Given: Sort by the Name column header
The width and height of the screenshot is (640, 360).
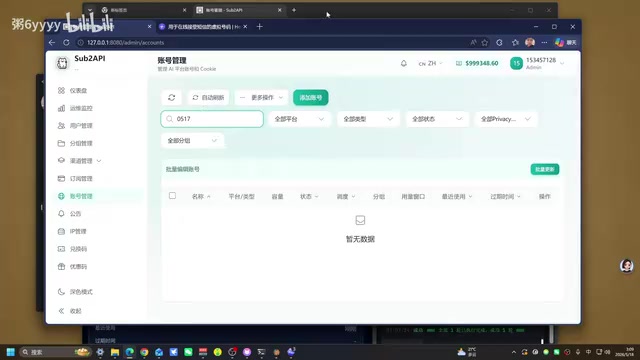Looking at the screenshot, I should [201, 196].
